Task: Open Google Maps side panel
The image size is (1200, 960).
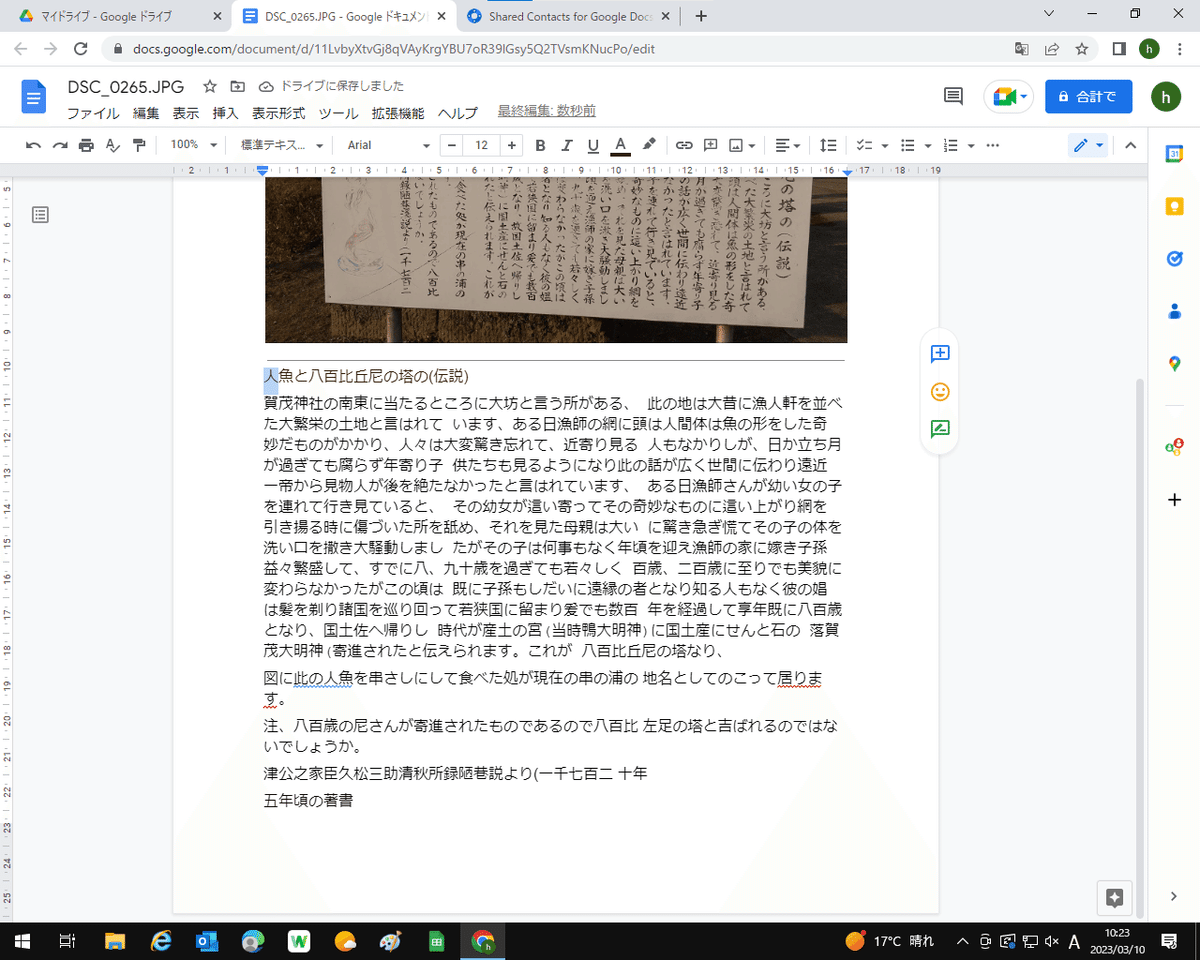Action: click(x=1175, y=363)
